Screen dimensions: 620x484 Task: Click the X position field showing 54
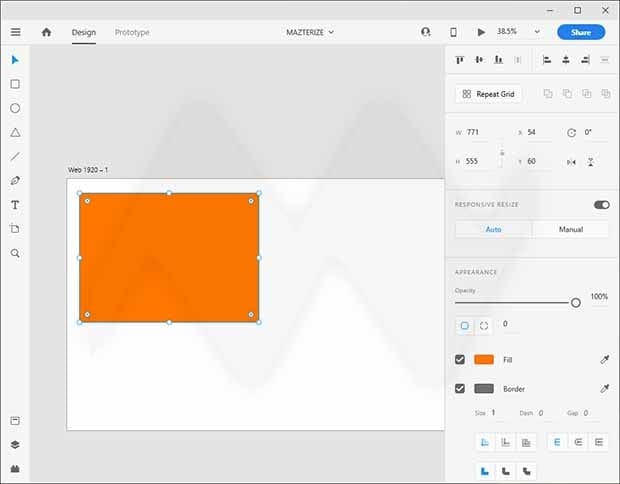click(x=540, y=132)
